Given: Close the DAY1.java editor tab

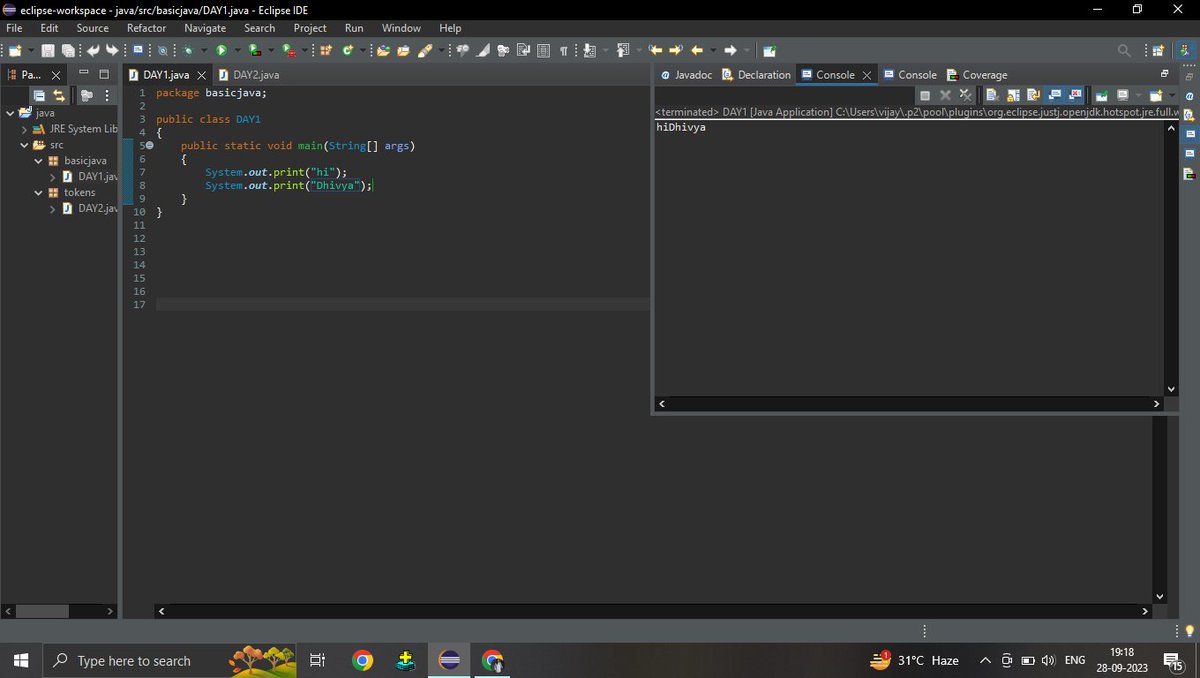Looking at the screenshot, I should pyautogui.click(x=201, y=75).
